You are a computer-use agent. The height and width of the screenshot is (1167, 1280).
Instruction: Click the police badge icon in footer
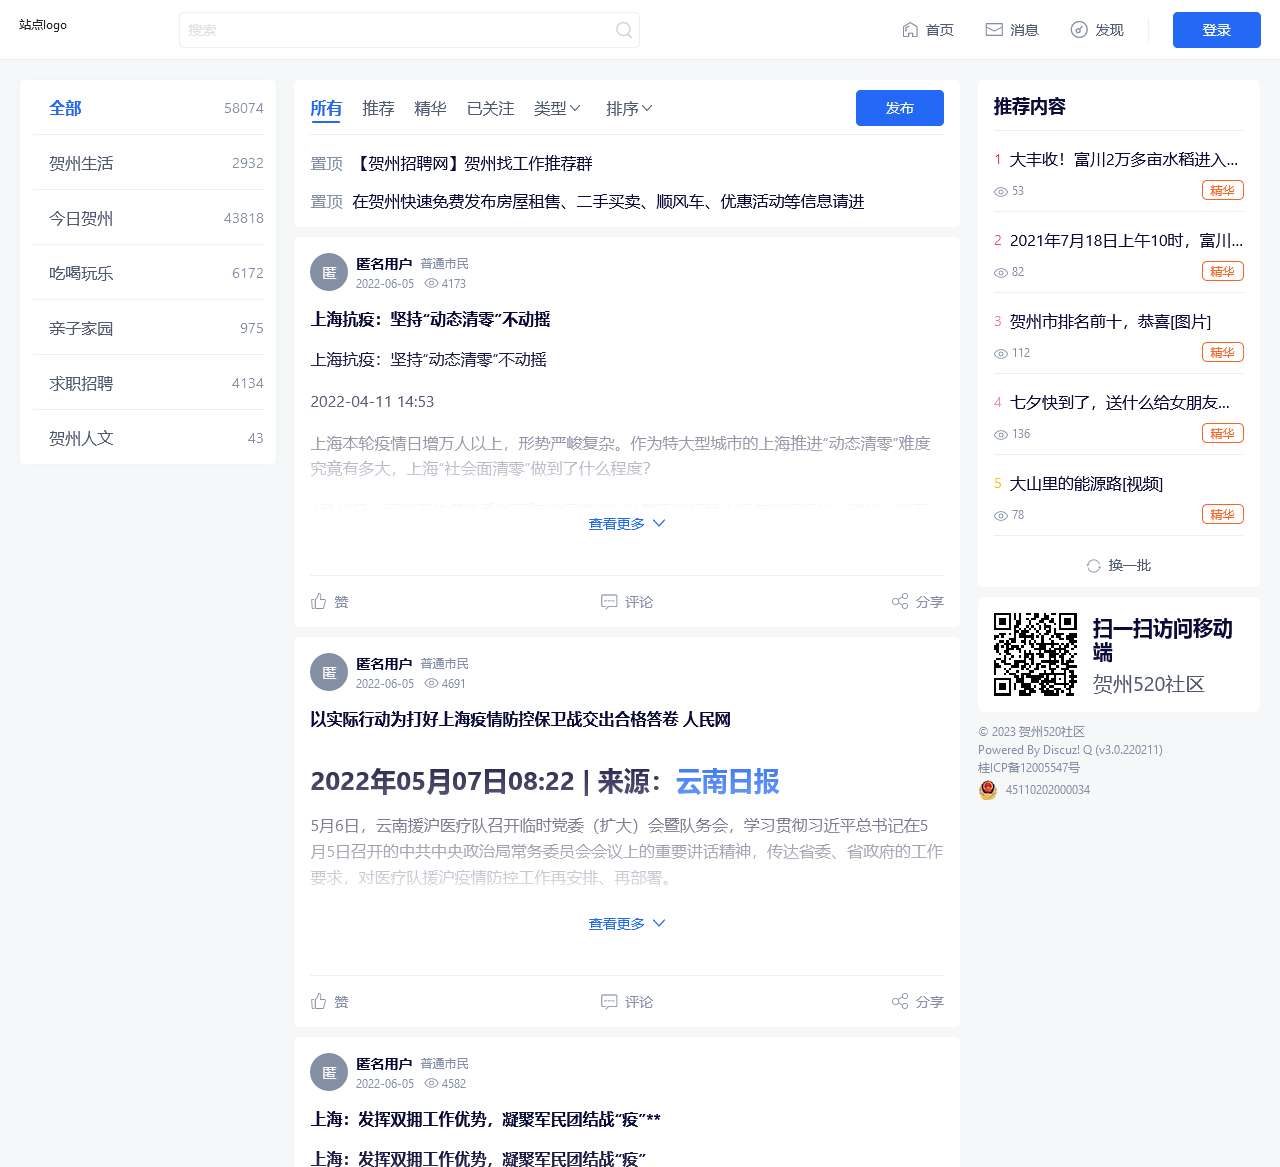(988, 790)
